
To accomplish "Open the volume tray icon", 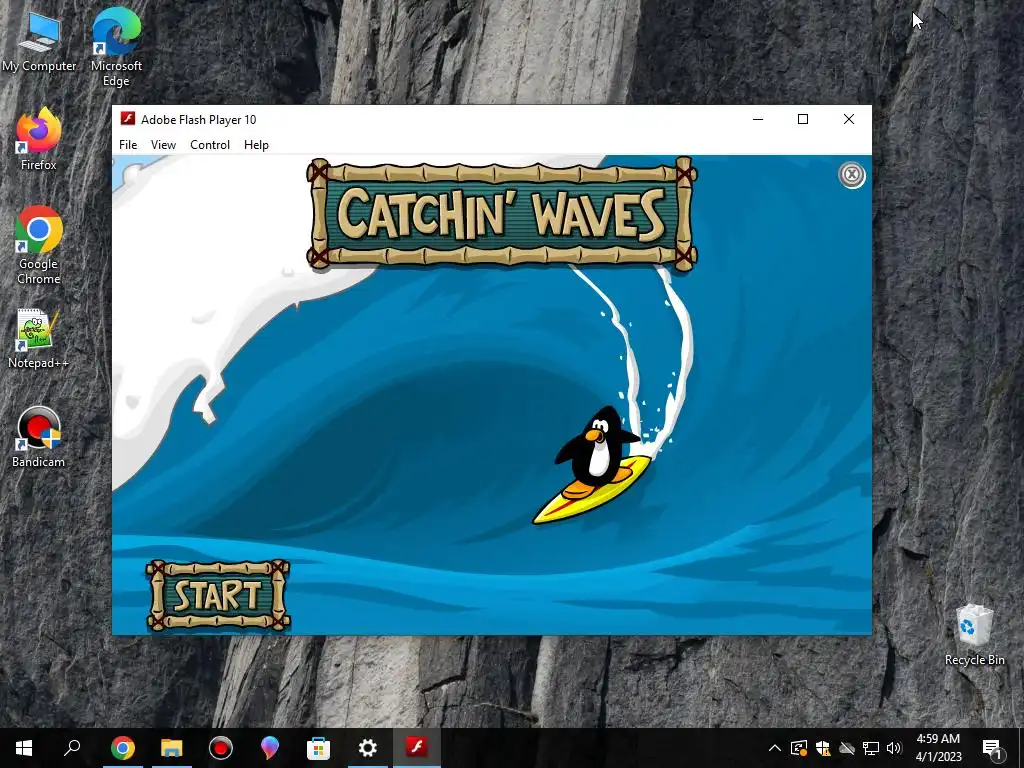I will click(894, 748).
